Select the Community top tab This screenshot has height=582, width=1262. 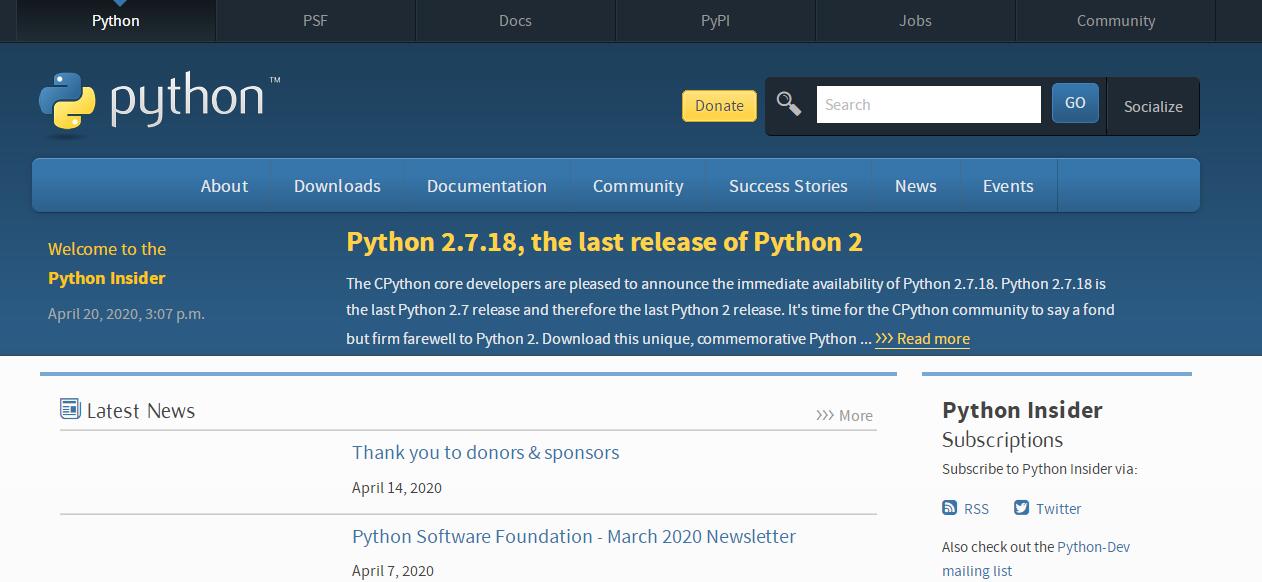click(x=1116, y=20)
